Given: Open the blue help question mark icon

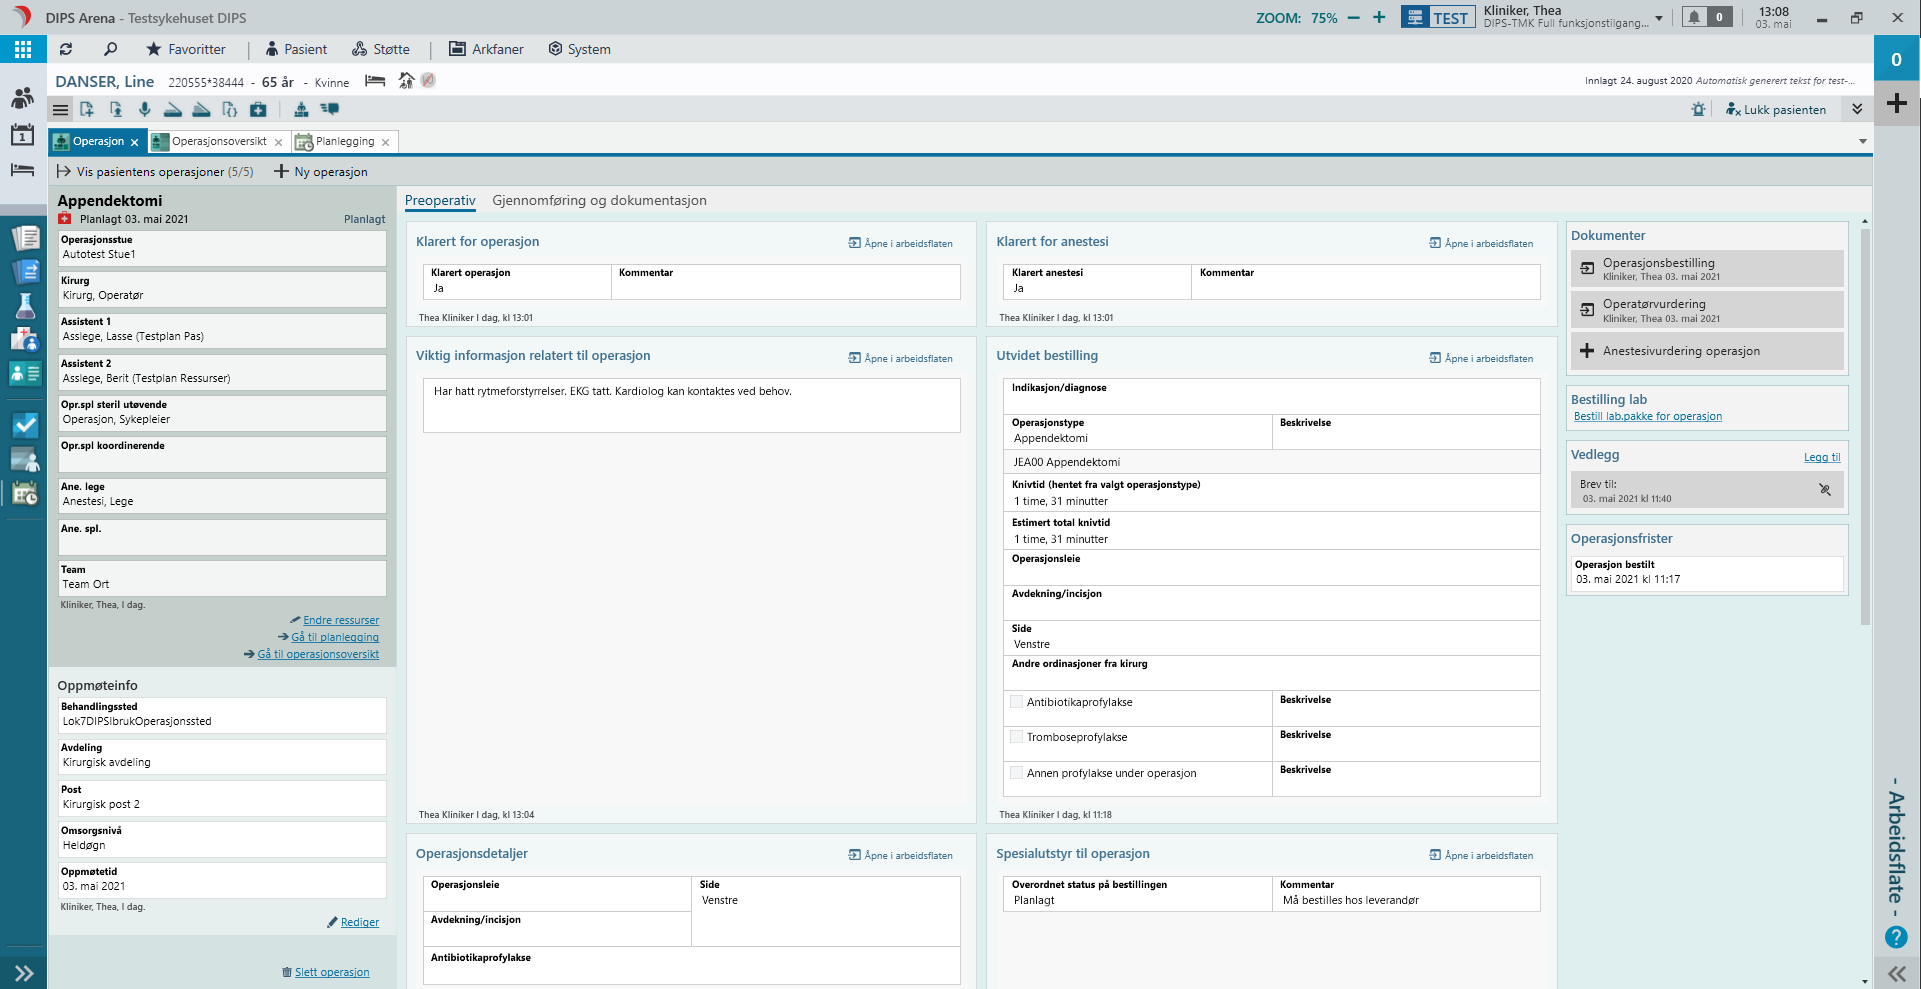Looking at the screenshot, I should click(1896, 937).
